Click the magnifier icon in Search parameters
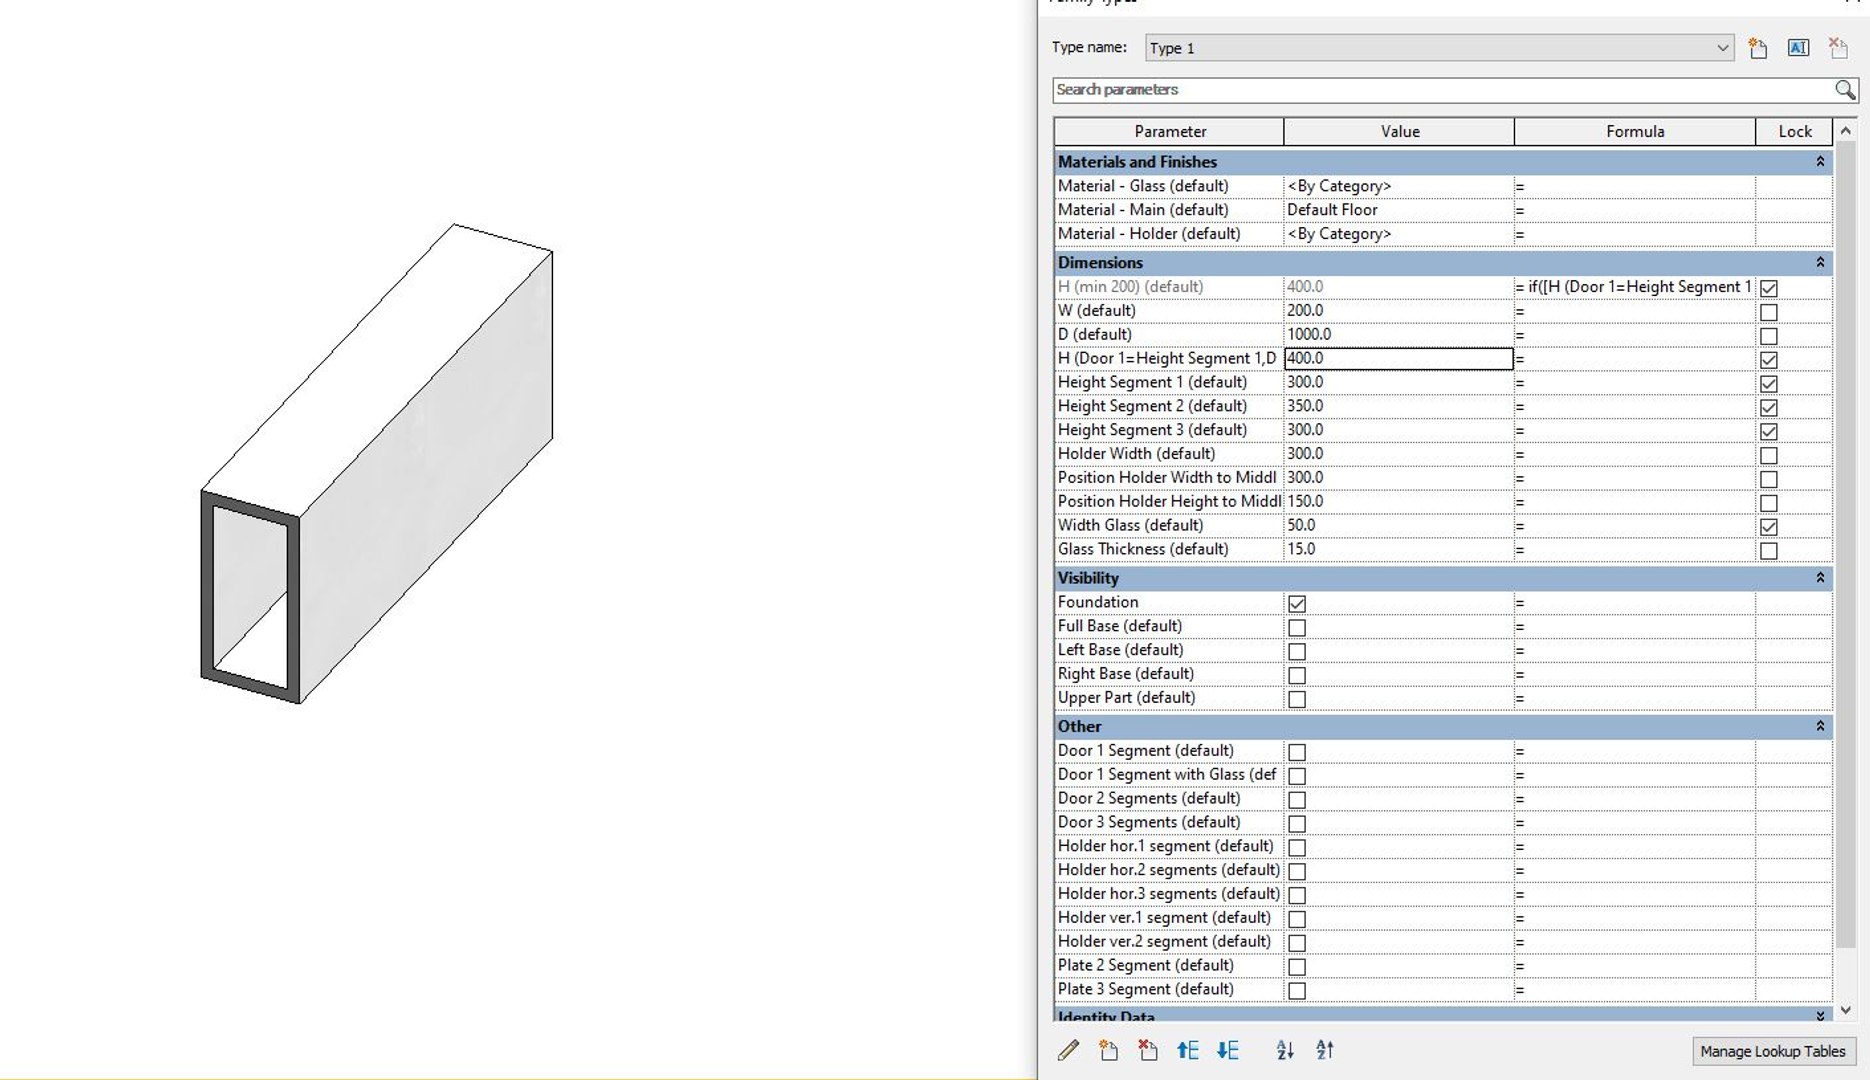Screen dimensions: 1870x1080 coord(1845,90)
